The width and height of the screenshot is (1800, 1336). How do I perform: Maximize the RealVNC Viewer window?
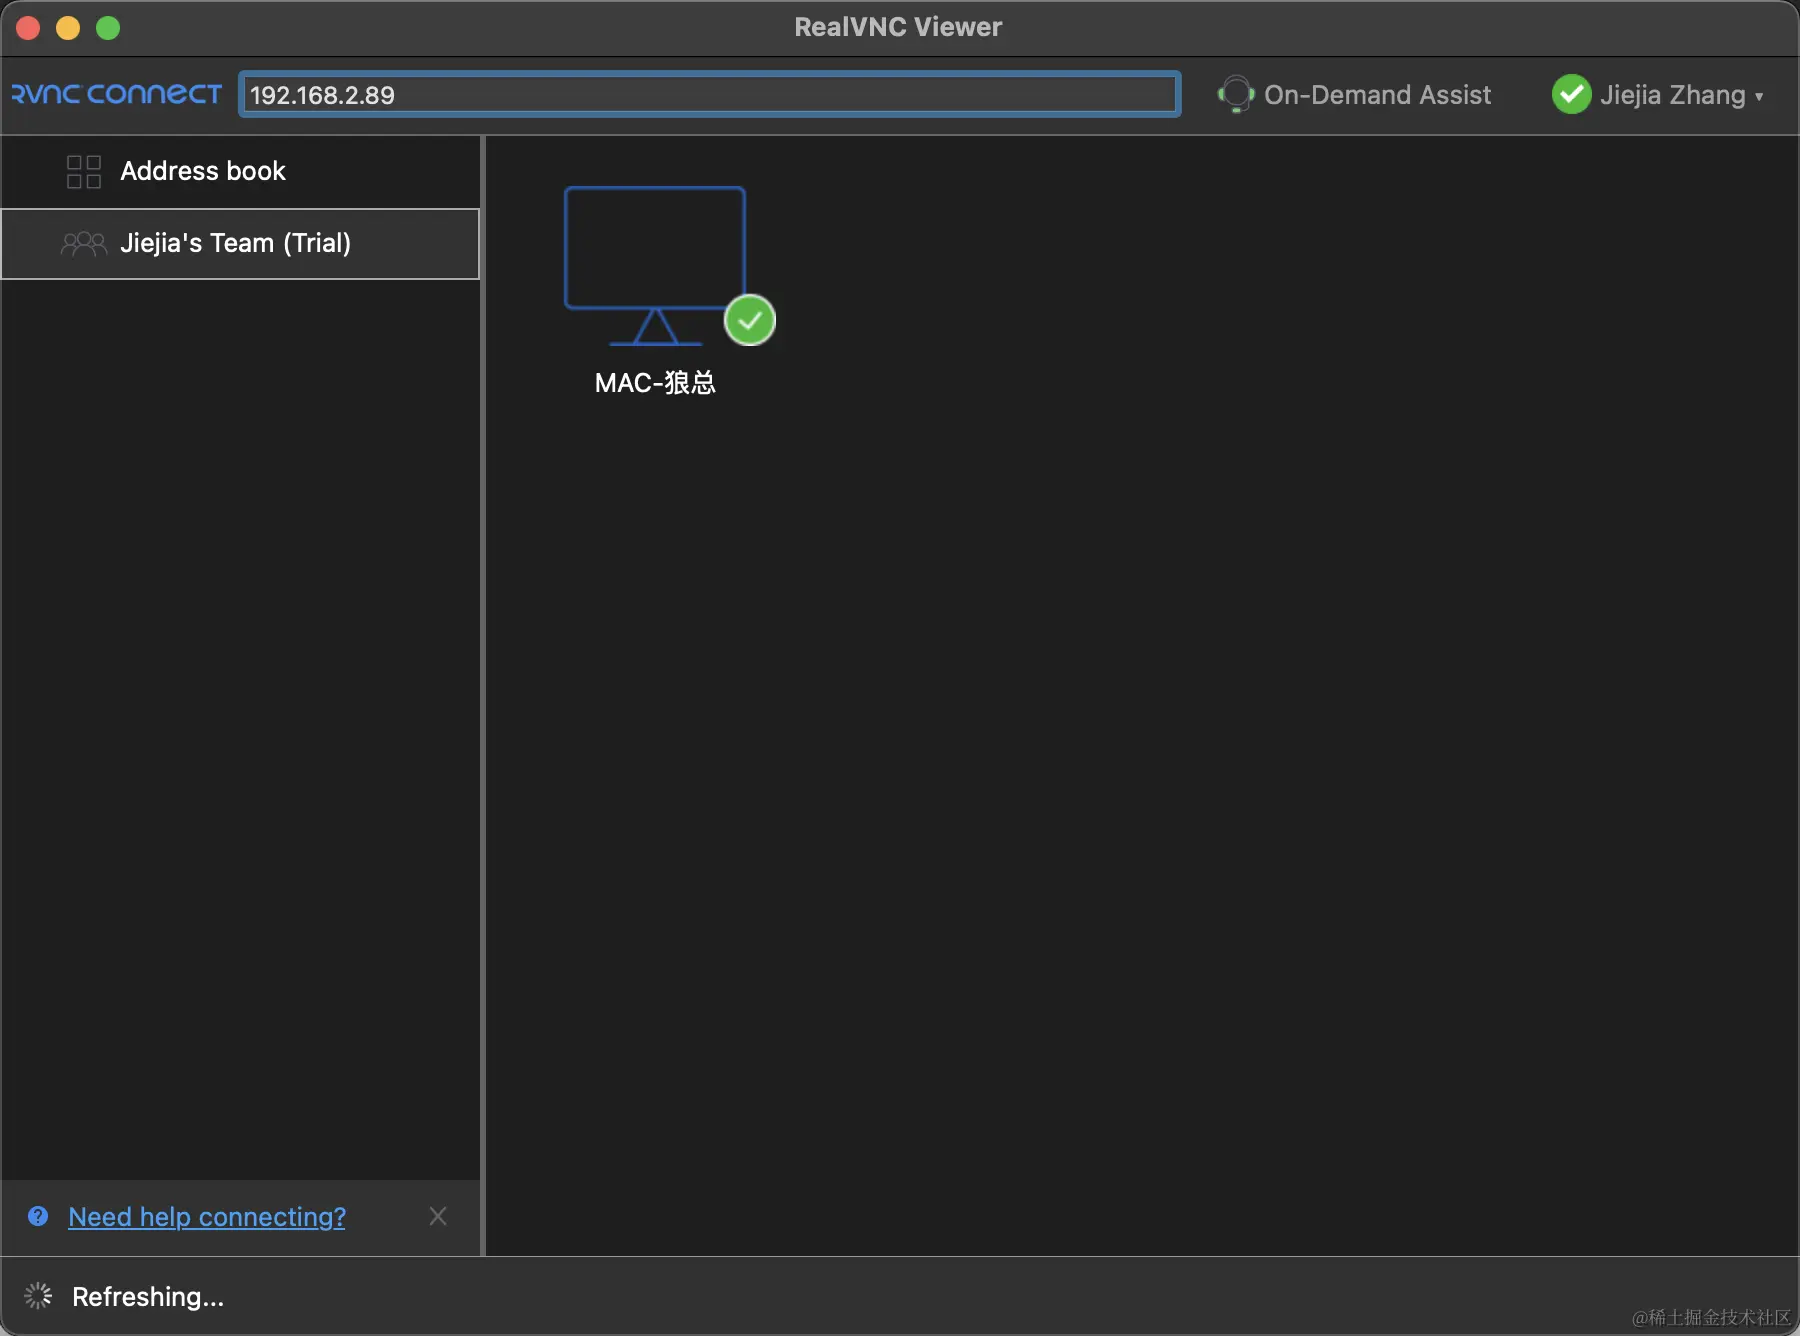click(x=108, y=28)
